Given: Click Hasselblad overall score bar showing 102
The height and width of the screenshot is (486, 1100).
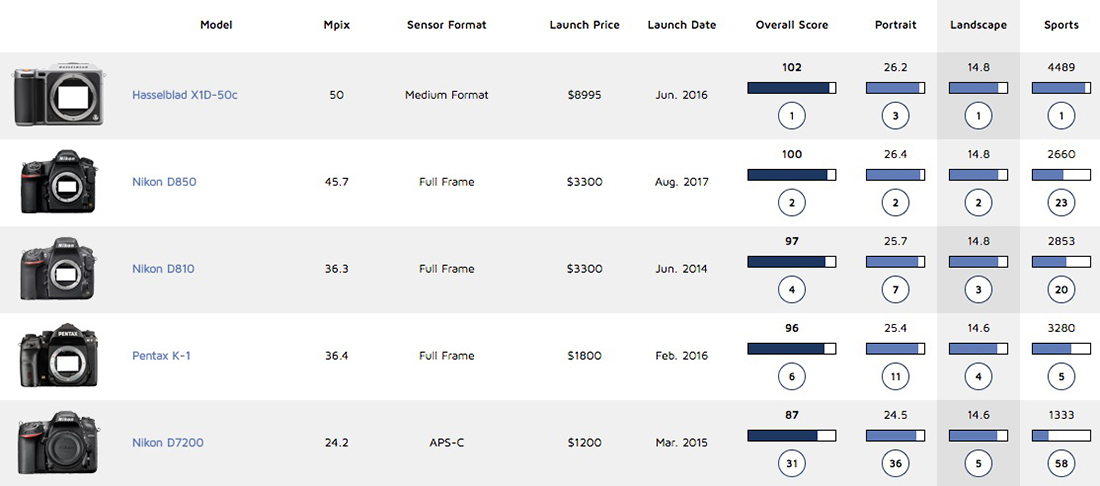Looking at the screenshot, I should pyautogui.click(x=791, y=88).
